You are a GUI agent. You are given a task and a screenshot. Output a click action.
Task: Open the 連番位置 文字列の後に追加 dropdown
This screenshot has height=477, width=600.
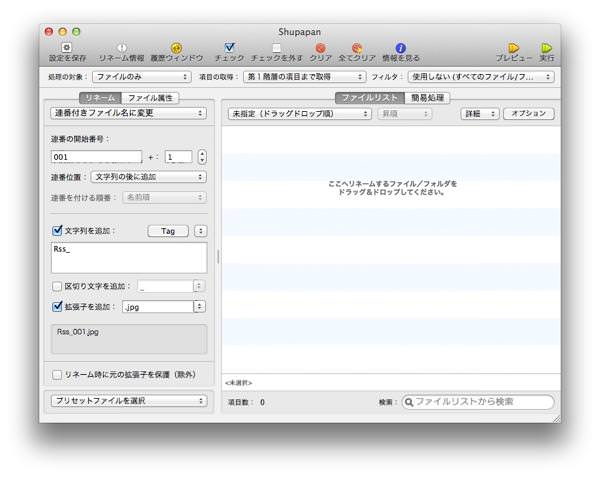[x=149, y=177]
